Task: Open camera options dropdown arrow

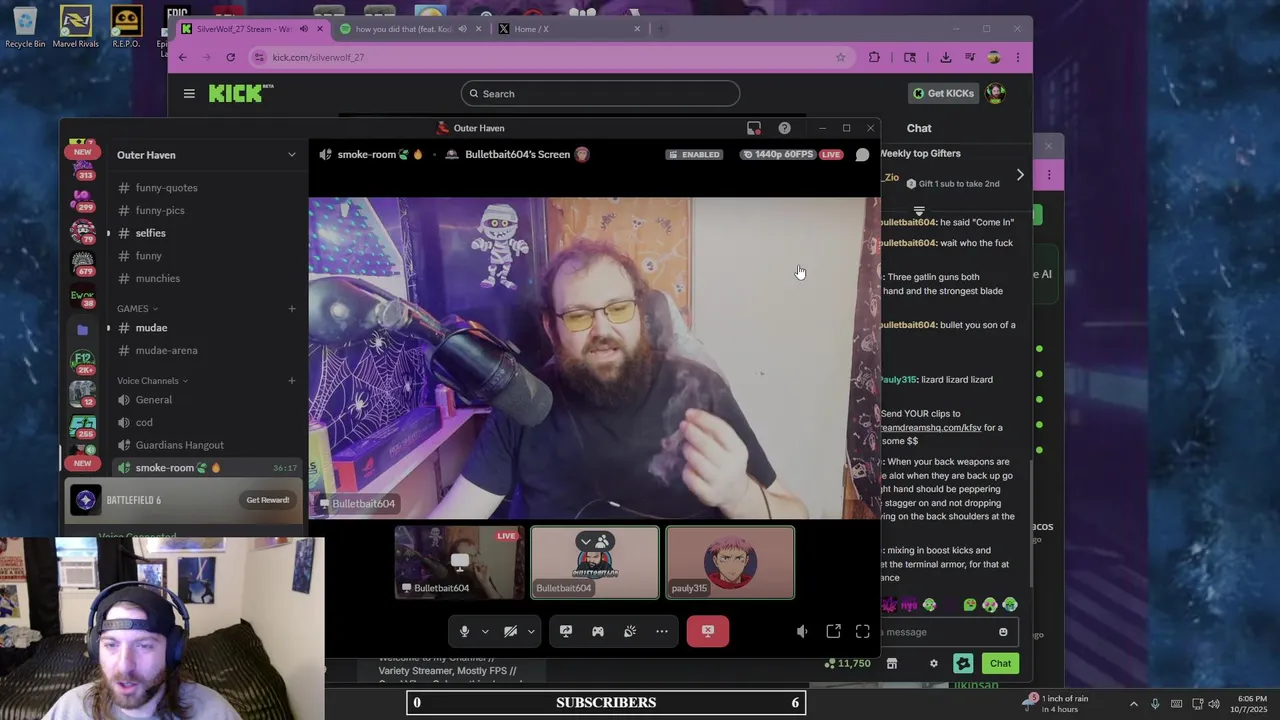Action: (x=531, y=631)
